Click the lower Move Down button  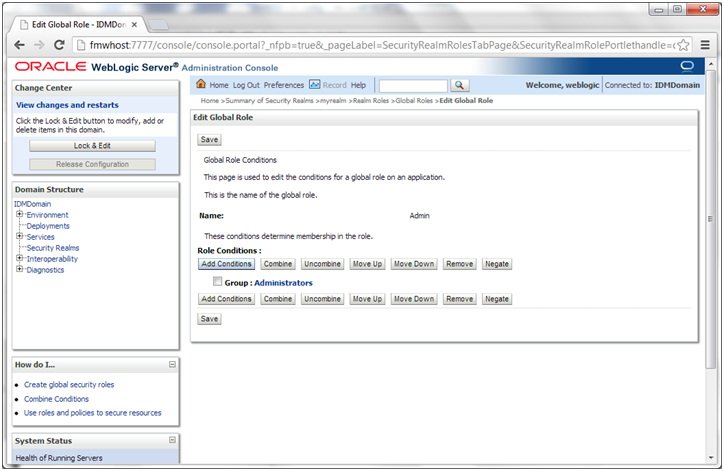[x=414, y=299]
